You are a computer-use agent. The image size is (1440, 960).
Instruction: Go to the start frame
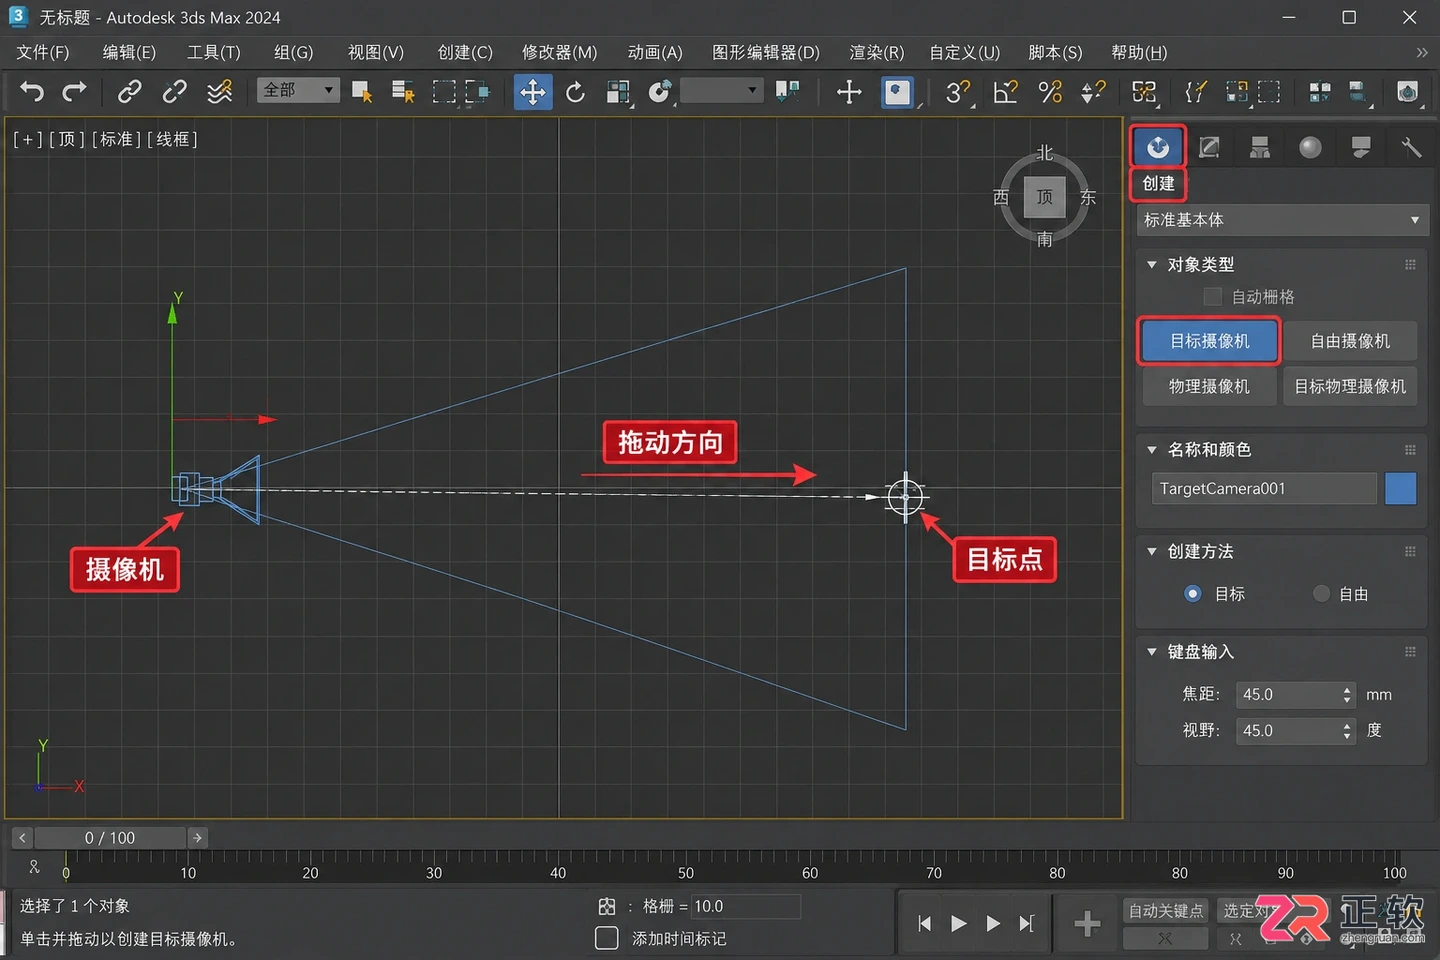pyautogui.click(x=924, y=923)
